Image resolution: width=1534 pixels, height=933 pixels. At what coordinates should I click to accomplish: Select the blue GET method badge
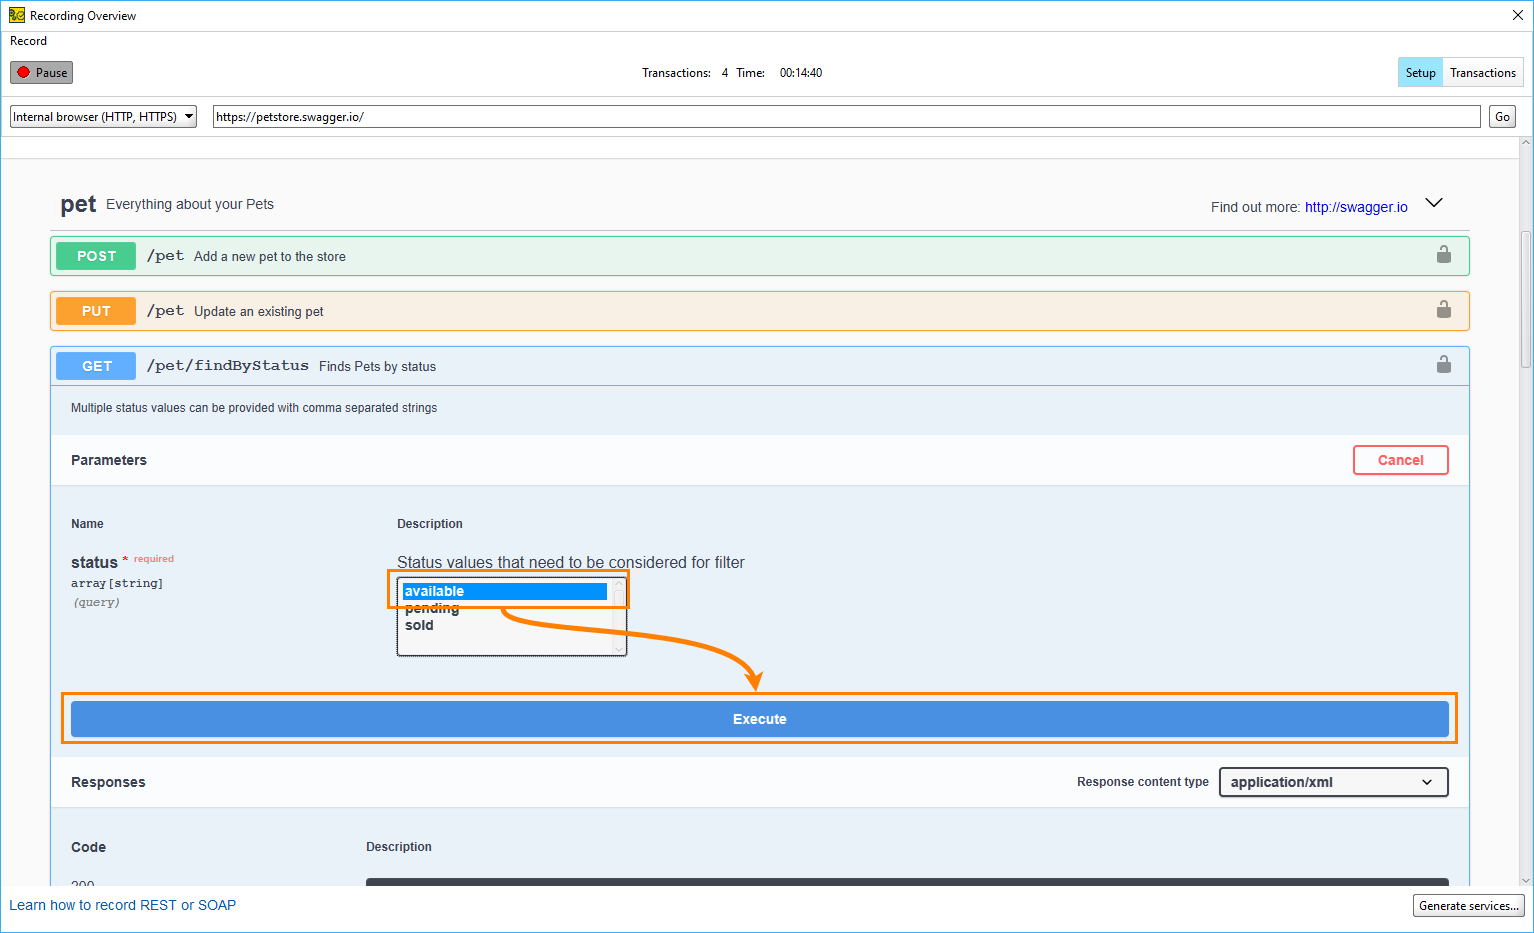click(95, 365)
